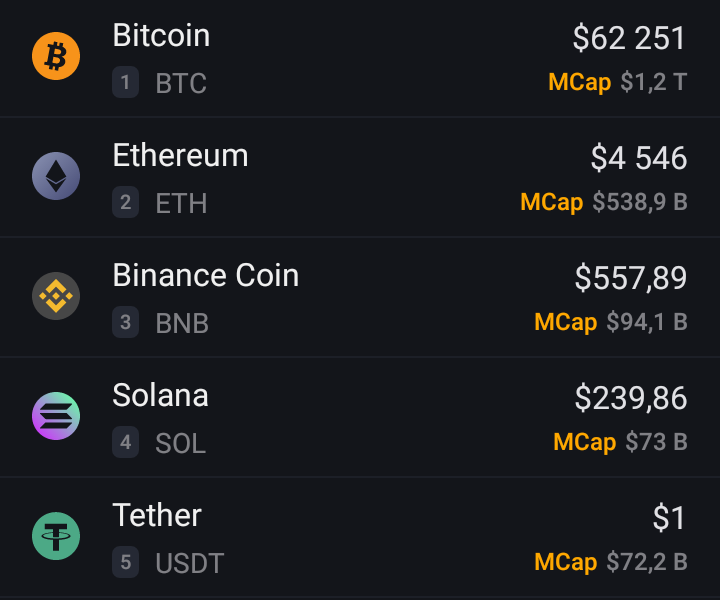This screenshot has height=600, width=720.
Task: Click Ethereum price $4 546
Action: [639, 157]
